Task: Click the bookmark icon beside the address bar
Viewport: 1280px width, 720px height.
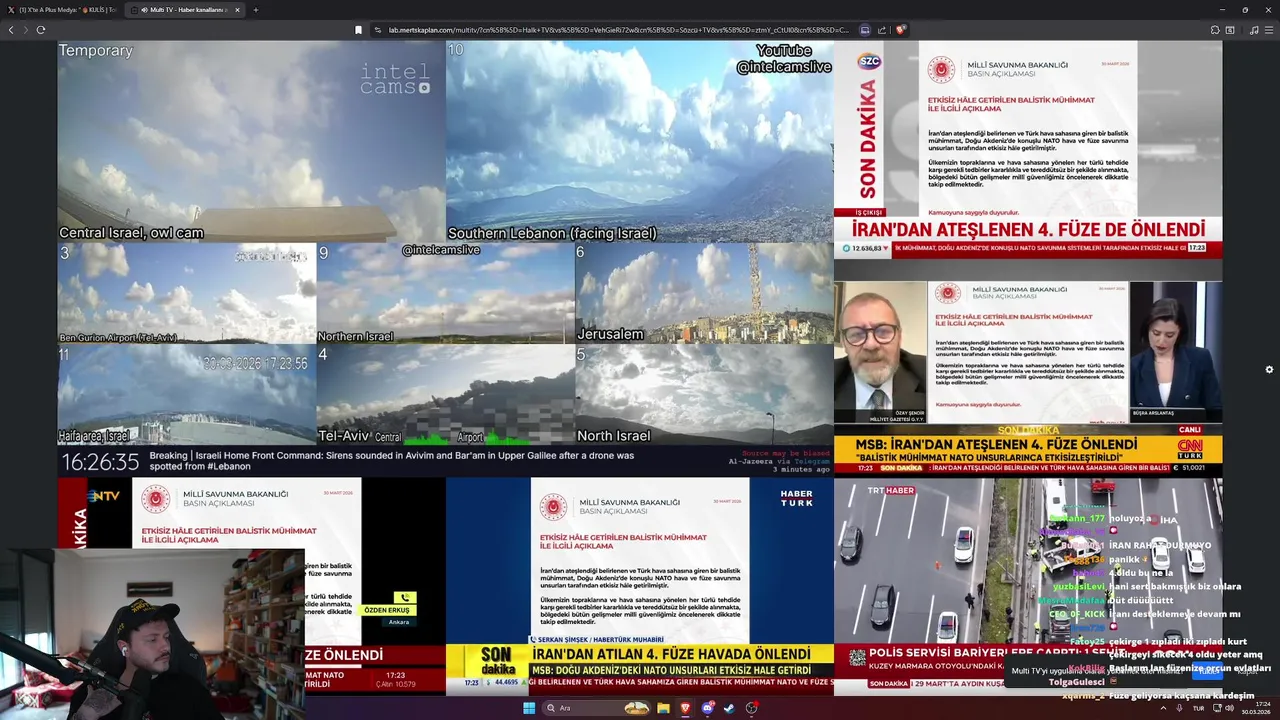Action: click(x=358, y=30)
